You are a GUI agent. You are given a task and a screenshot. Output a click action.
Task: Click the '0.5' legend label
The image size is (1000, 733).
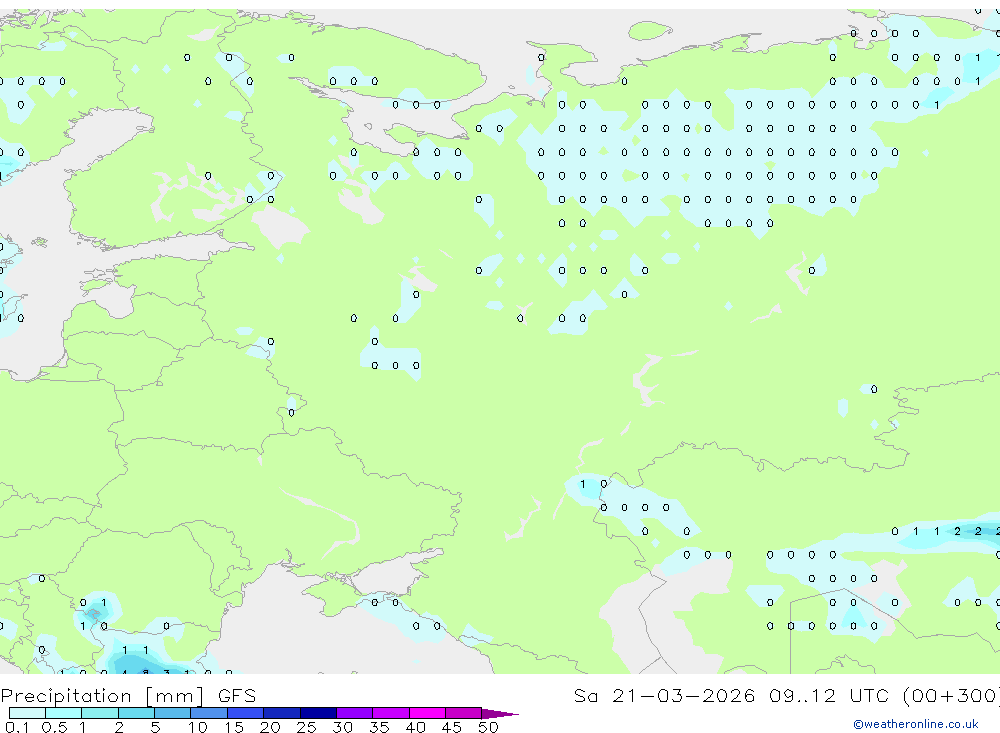tap(54, 727)
